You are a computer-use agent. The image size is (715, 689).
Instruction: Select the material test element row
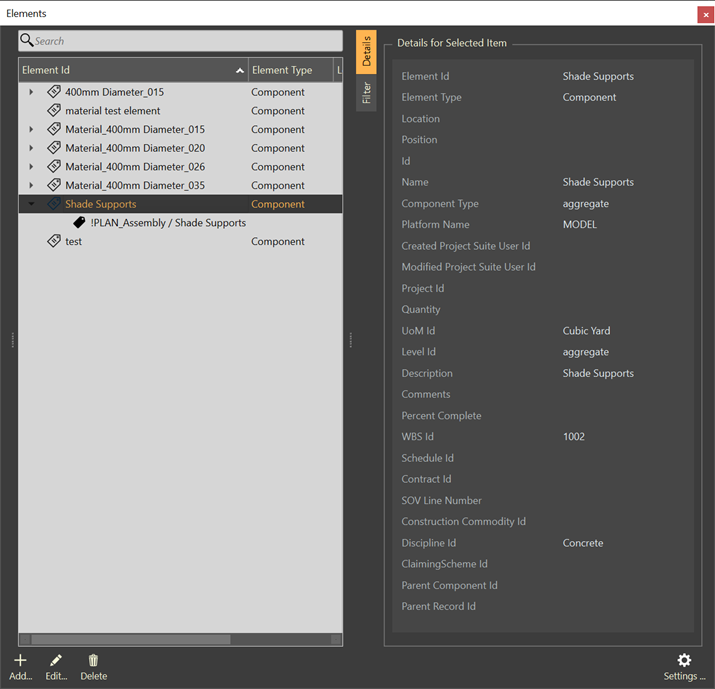[x=112, y=111]
